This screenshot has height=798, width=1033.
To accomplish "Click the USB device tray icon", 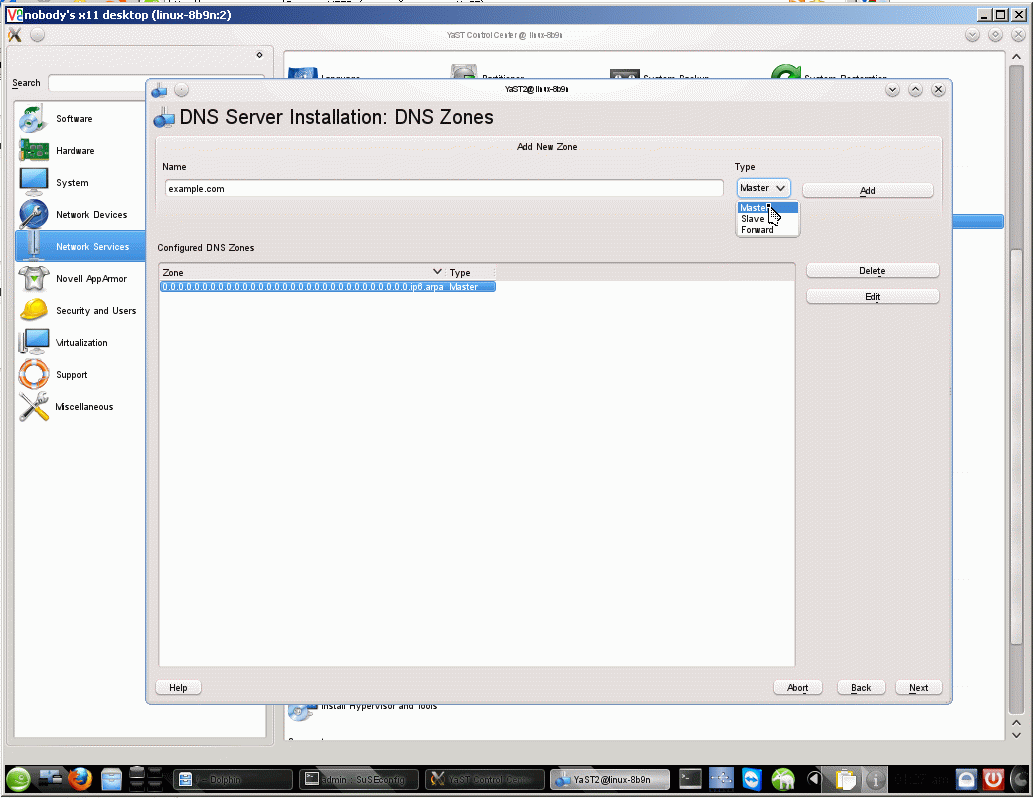I will pos(721,780).
